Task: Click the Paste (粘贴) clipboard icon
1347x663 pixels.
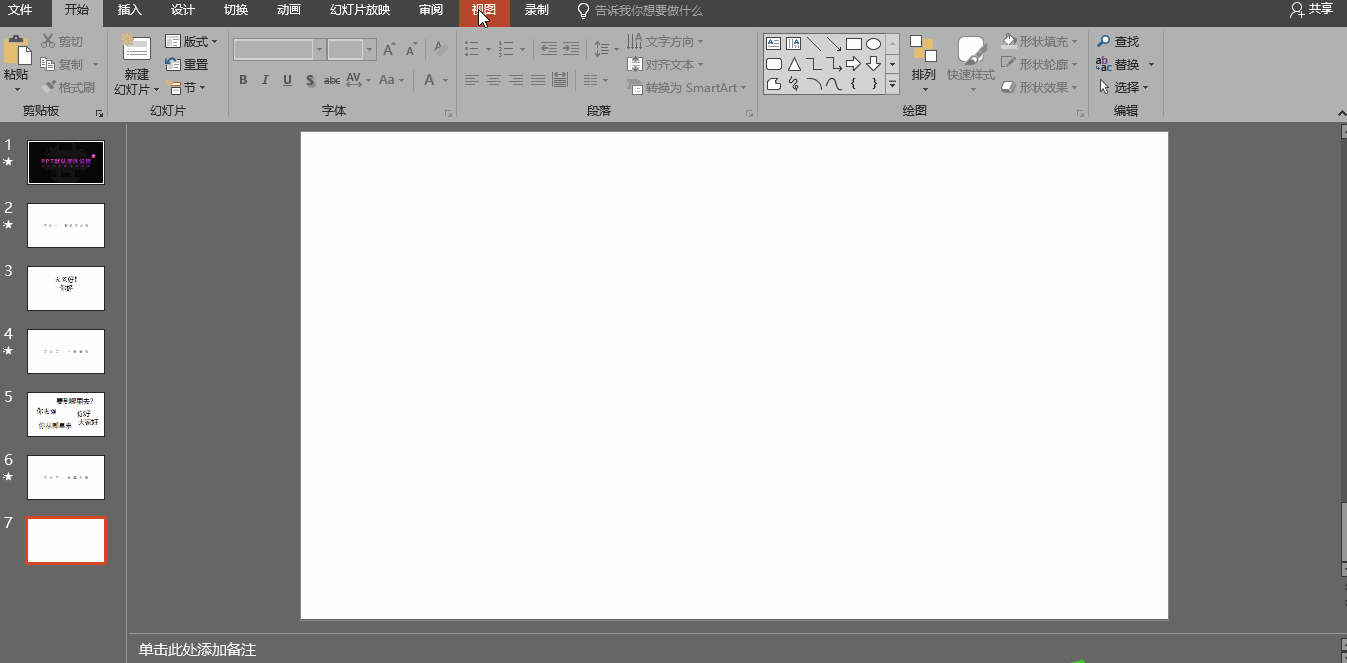Action: (16, 52)
